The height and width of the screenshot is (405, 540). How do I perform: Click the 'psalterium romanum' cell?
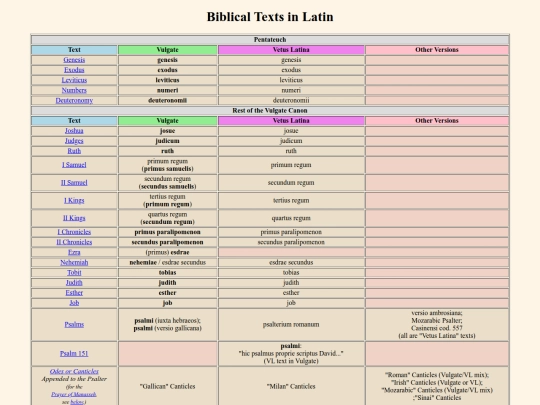point(291,324)
